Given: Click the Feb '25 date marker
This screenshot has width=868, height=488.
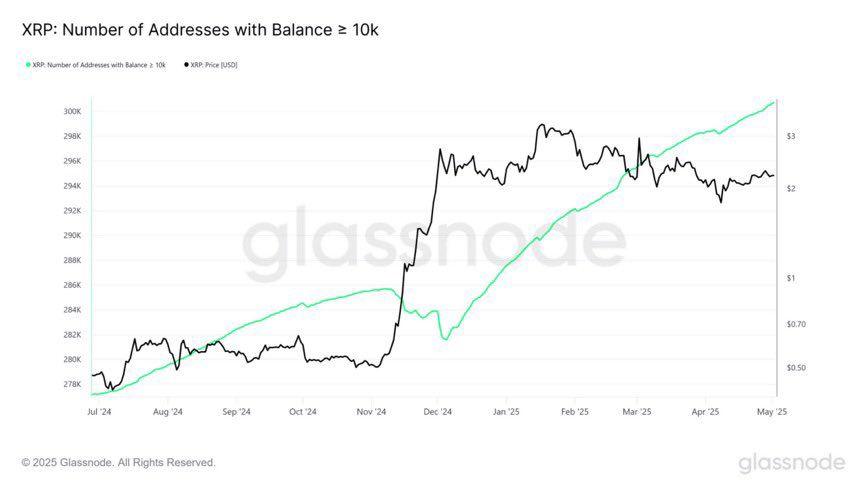Looking at the screenshot, I should (574, 411).
